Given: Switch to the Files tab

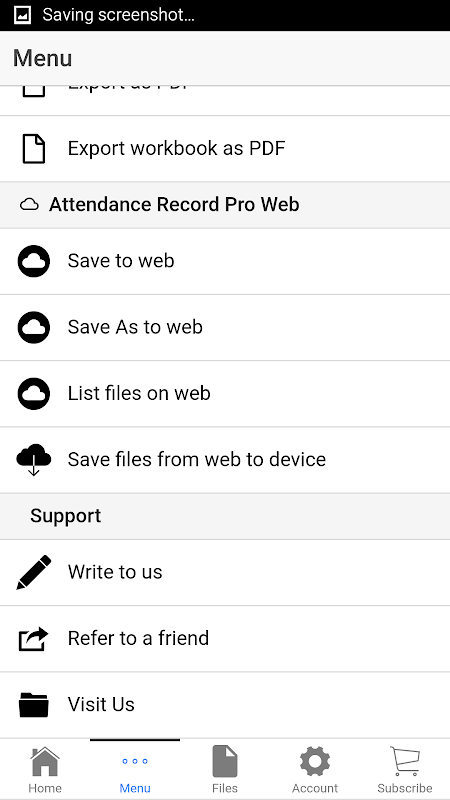Looking at the screenshot, I should point(225,769).
